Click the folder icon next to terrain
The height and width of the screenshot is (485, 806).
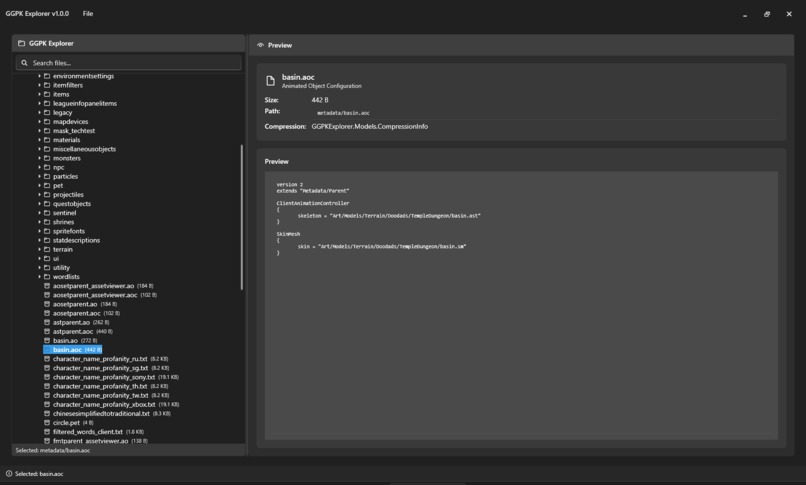click(x=47, y=249)
